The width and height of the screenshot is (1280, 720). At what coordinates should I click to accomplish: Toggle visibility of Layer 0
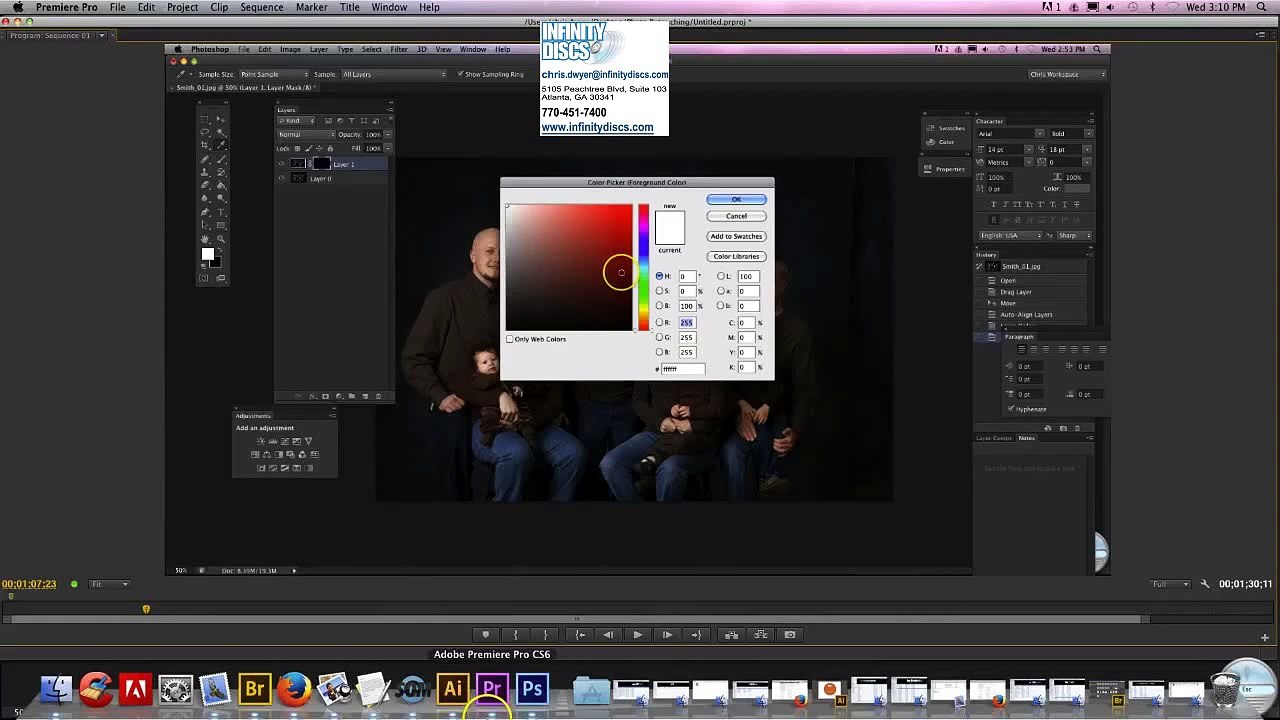[281, 179]
